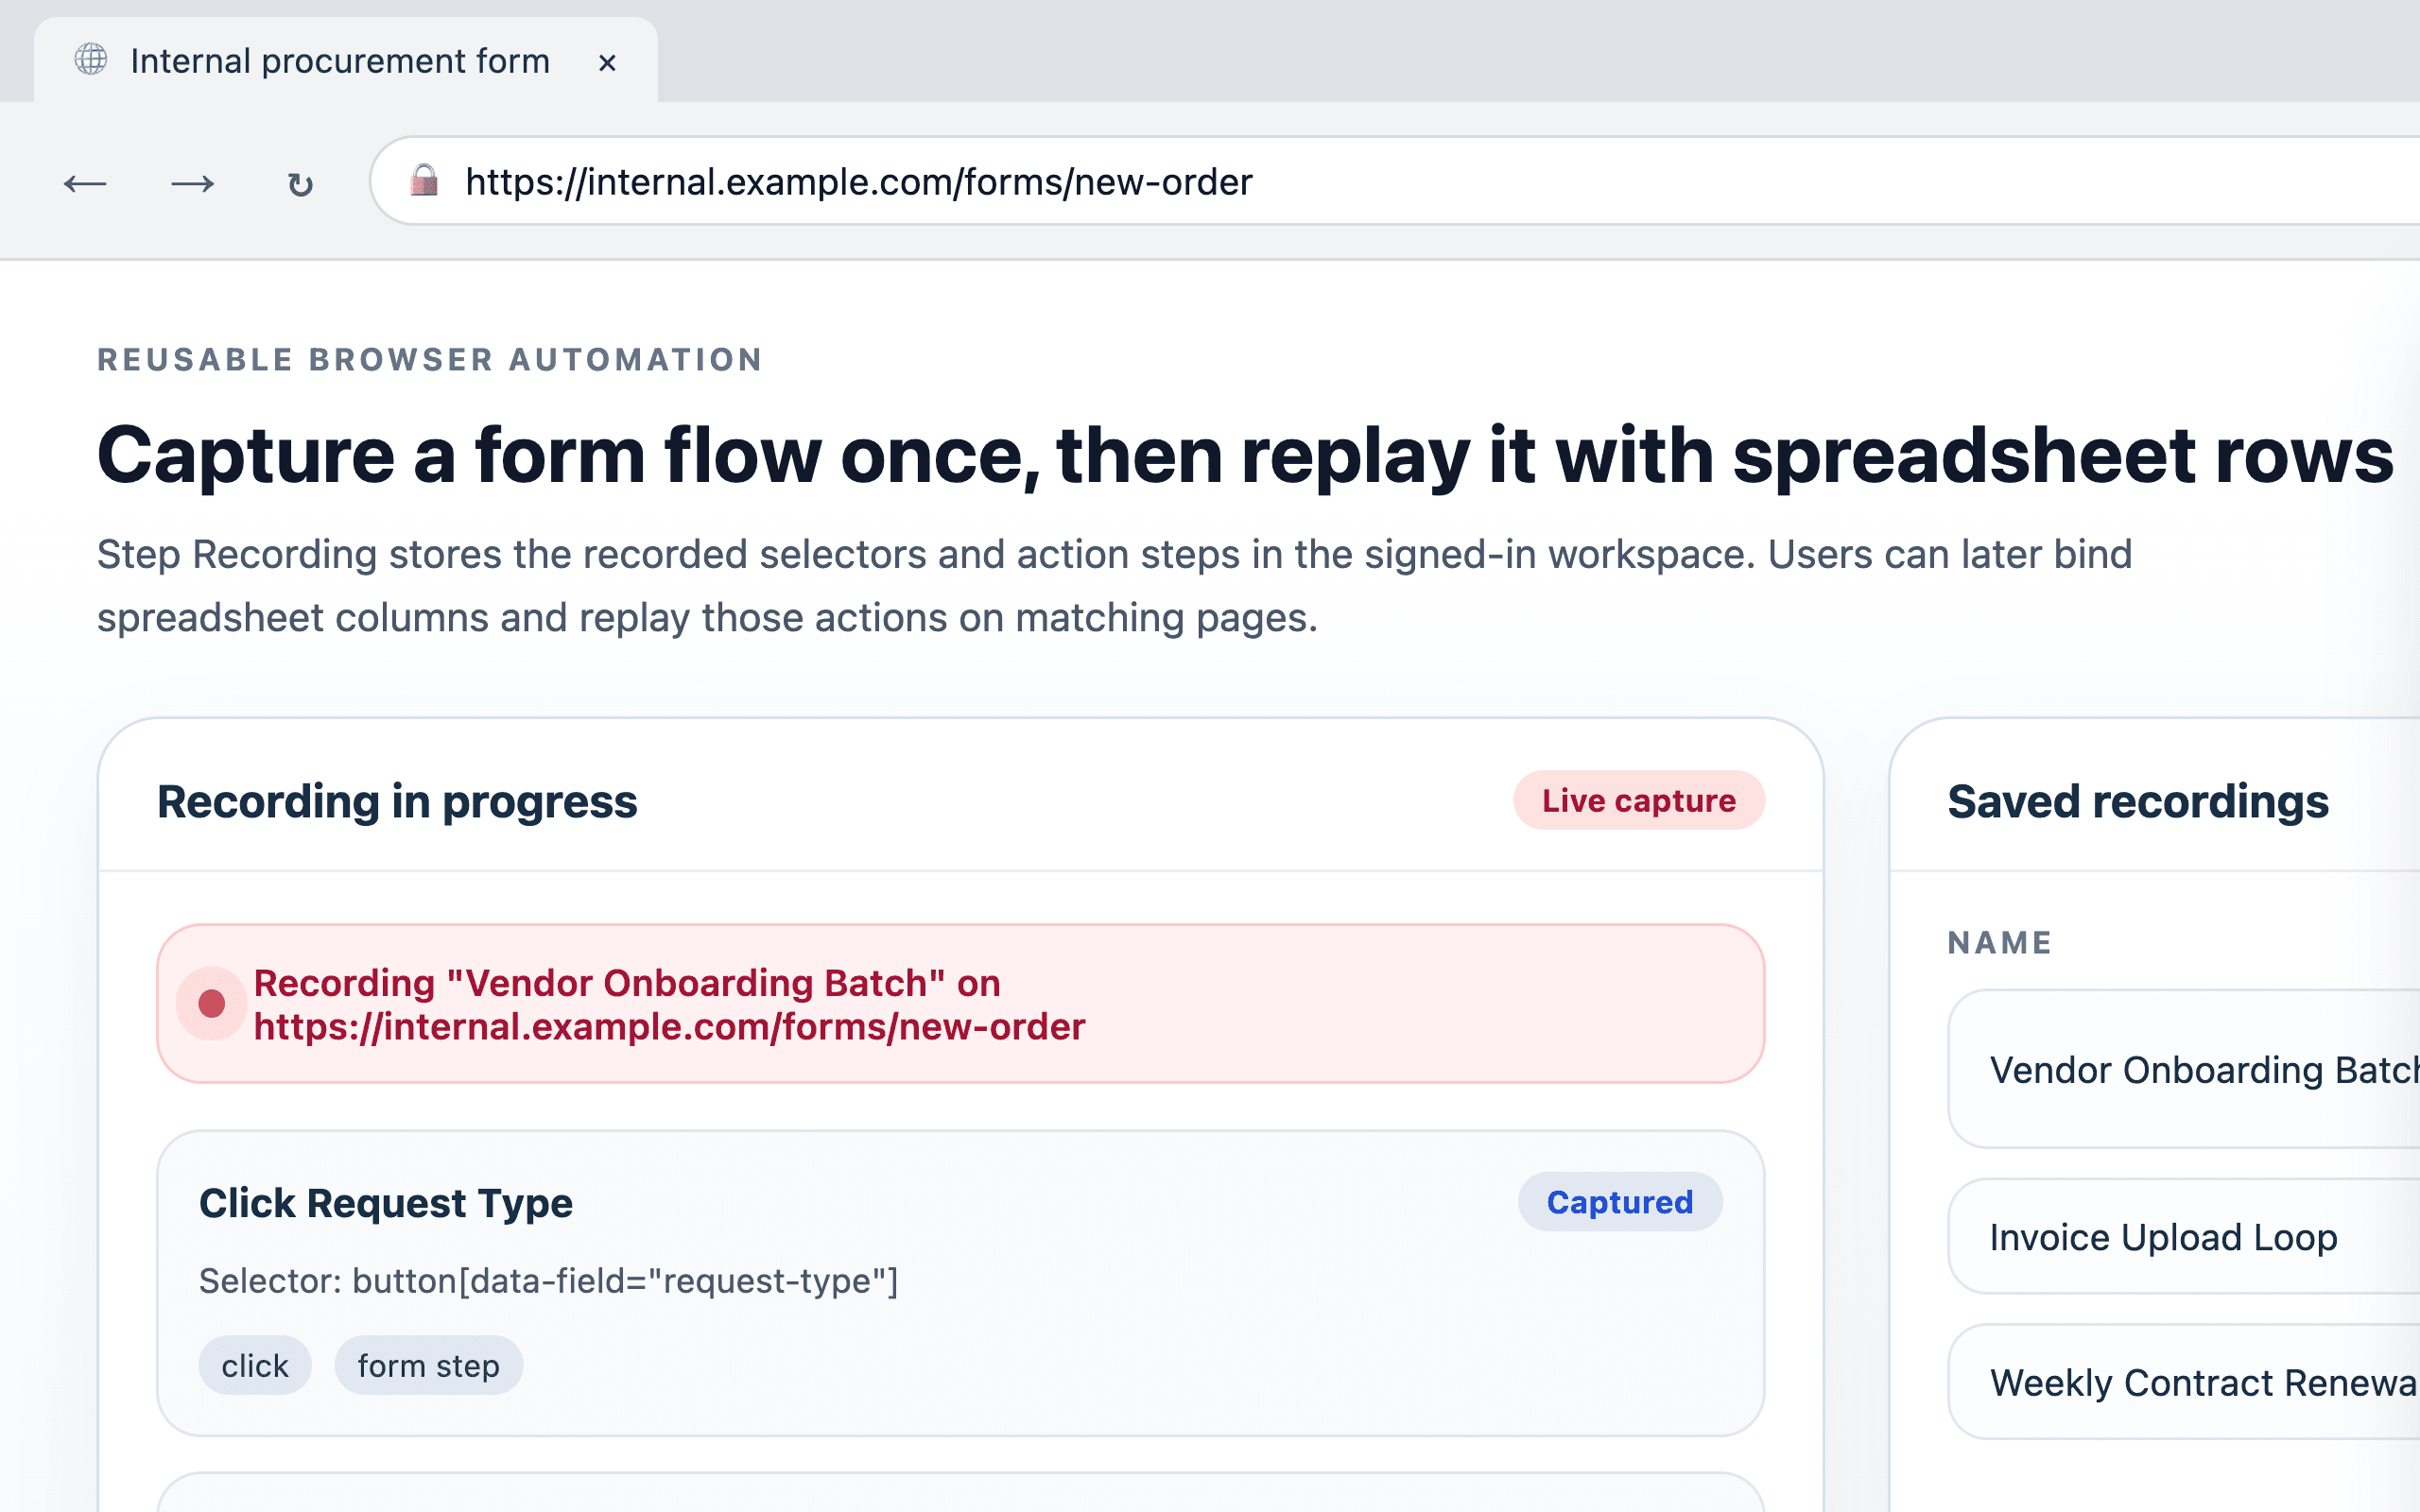Click the Click Request Type step card title
Viewport: 2420px width, 1512px height.
point(386,1202)
